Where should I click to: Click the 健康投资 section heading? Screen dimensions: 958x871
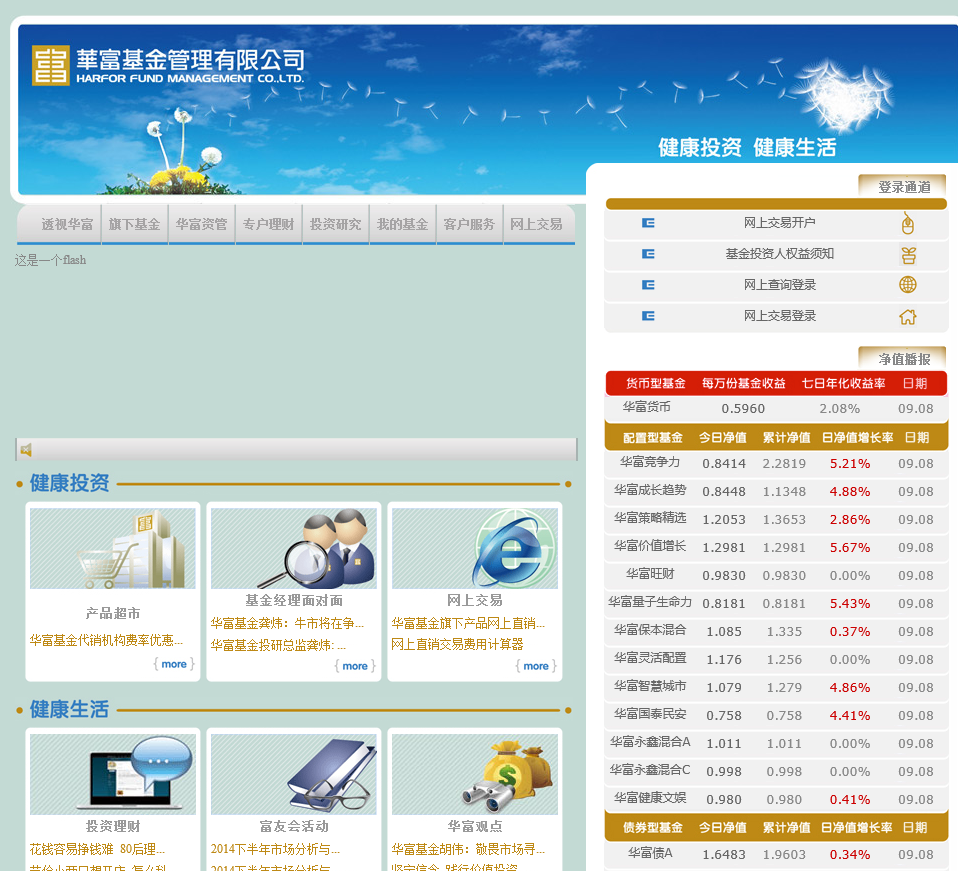coord(69,483)
